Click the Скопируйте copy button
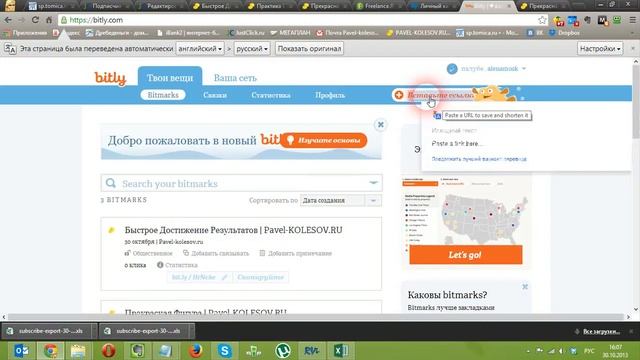Image resolution: width=640 pixels, height=360 pixels. pyautogui.click(x=260, y=277)
